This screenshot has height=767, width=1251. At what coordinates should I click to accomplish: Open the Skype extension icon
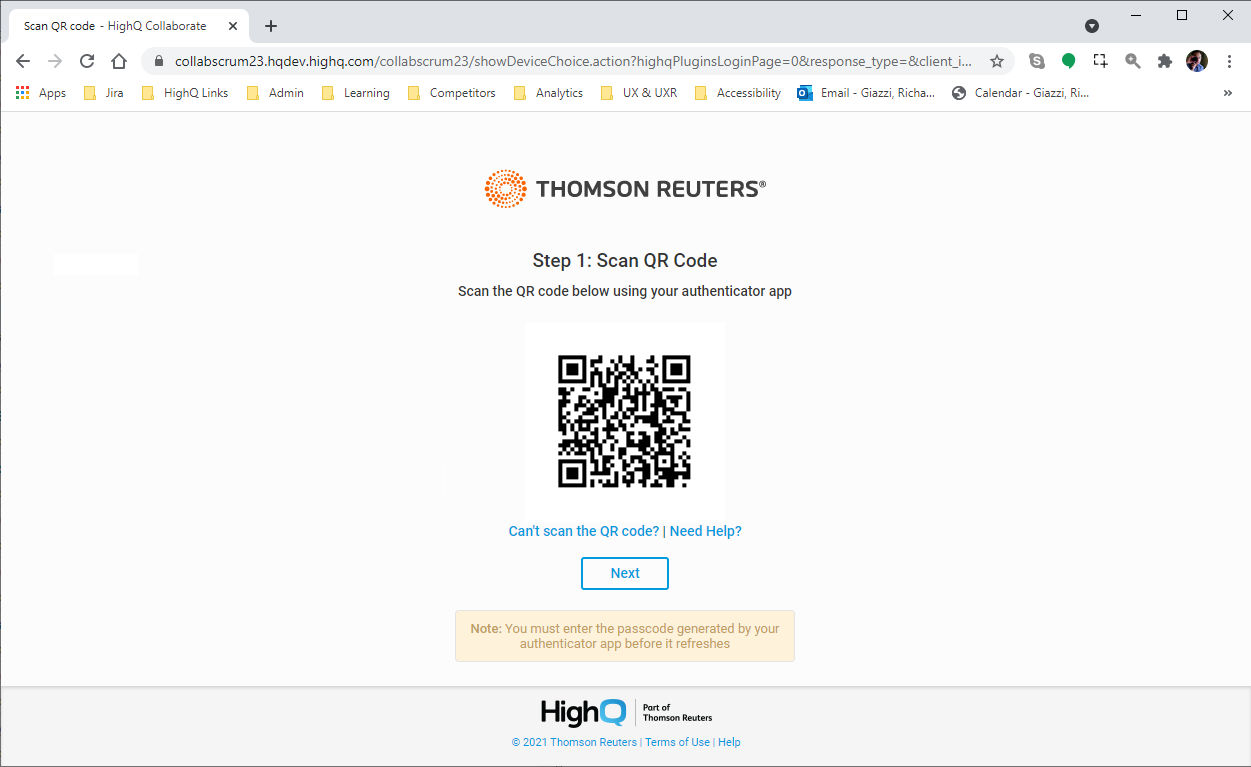point(1037,61)
